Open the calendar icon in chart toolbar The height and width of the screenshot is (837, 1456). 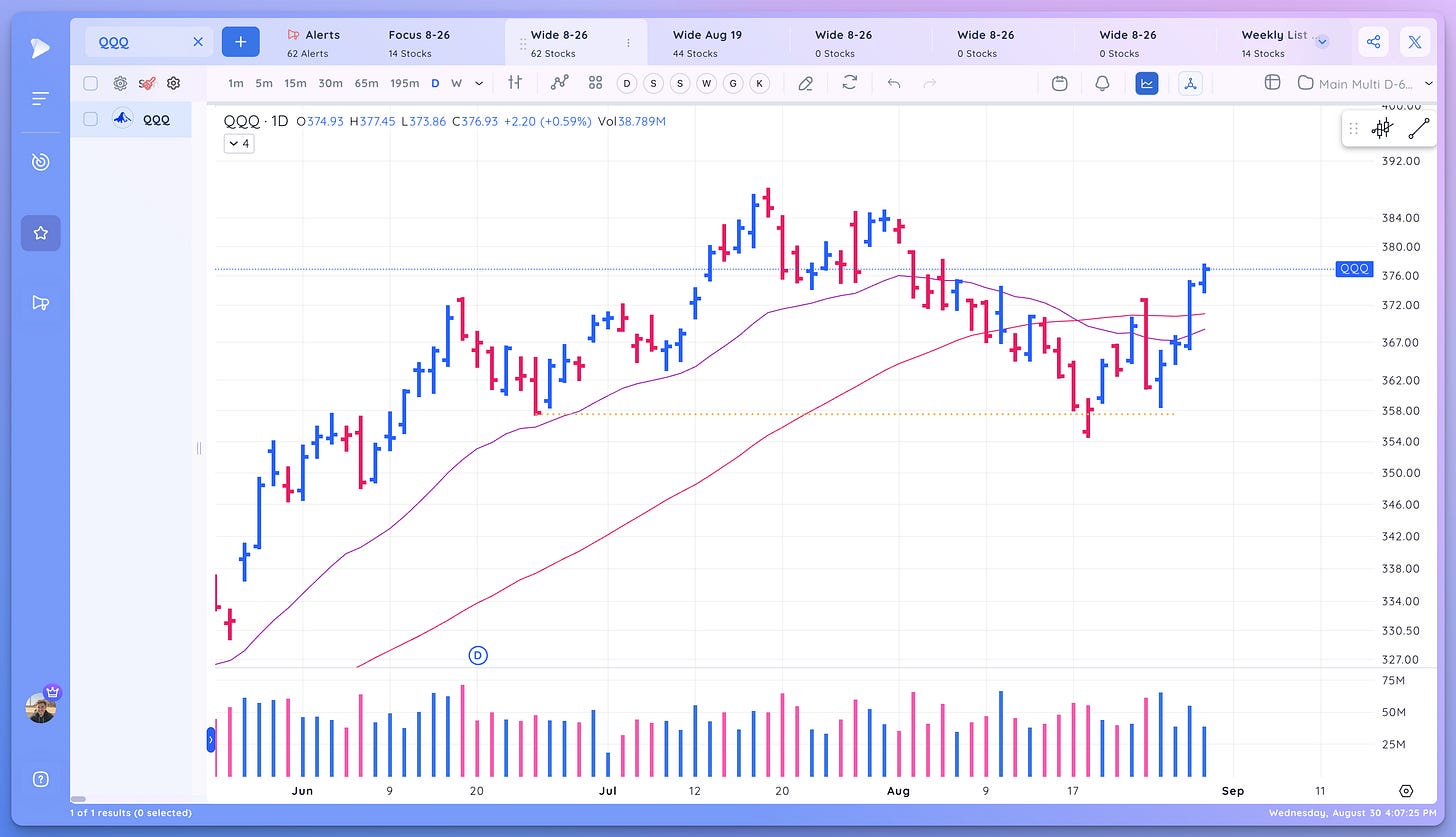coord(1060,83)
